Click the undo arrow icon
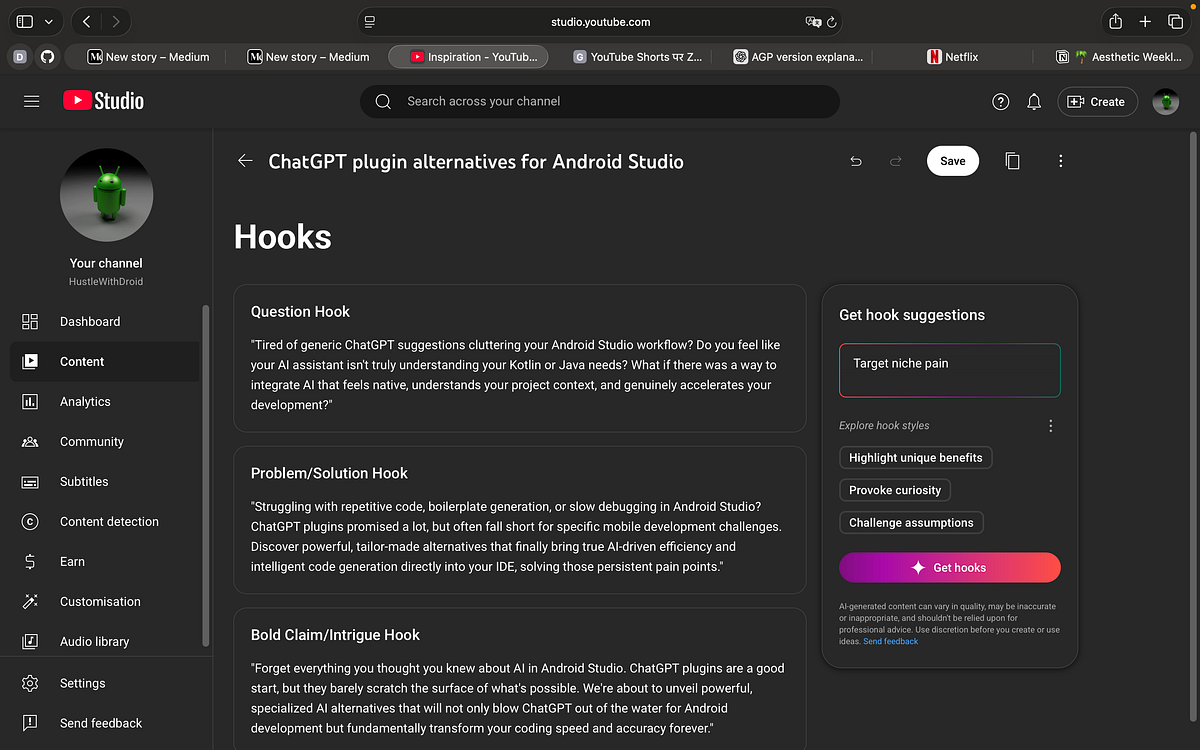 [x=856, y=161]
